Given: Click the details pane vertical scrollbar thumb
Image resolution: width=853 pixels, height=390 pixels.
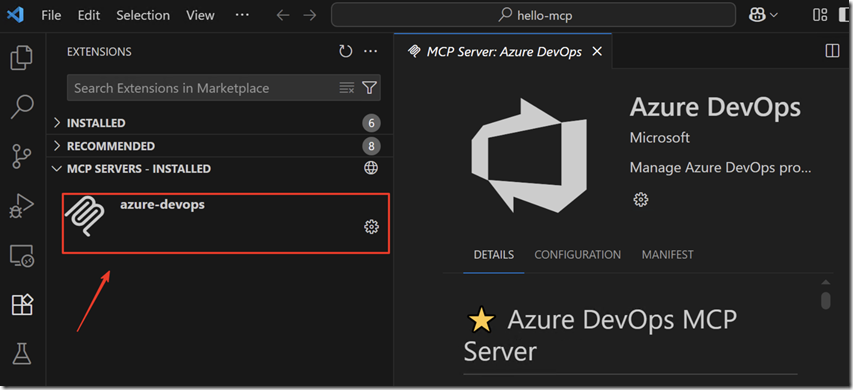Looking at the screenshot, I should click(826, 301).
